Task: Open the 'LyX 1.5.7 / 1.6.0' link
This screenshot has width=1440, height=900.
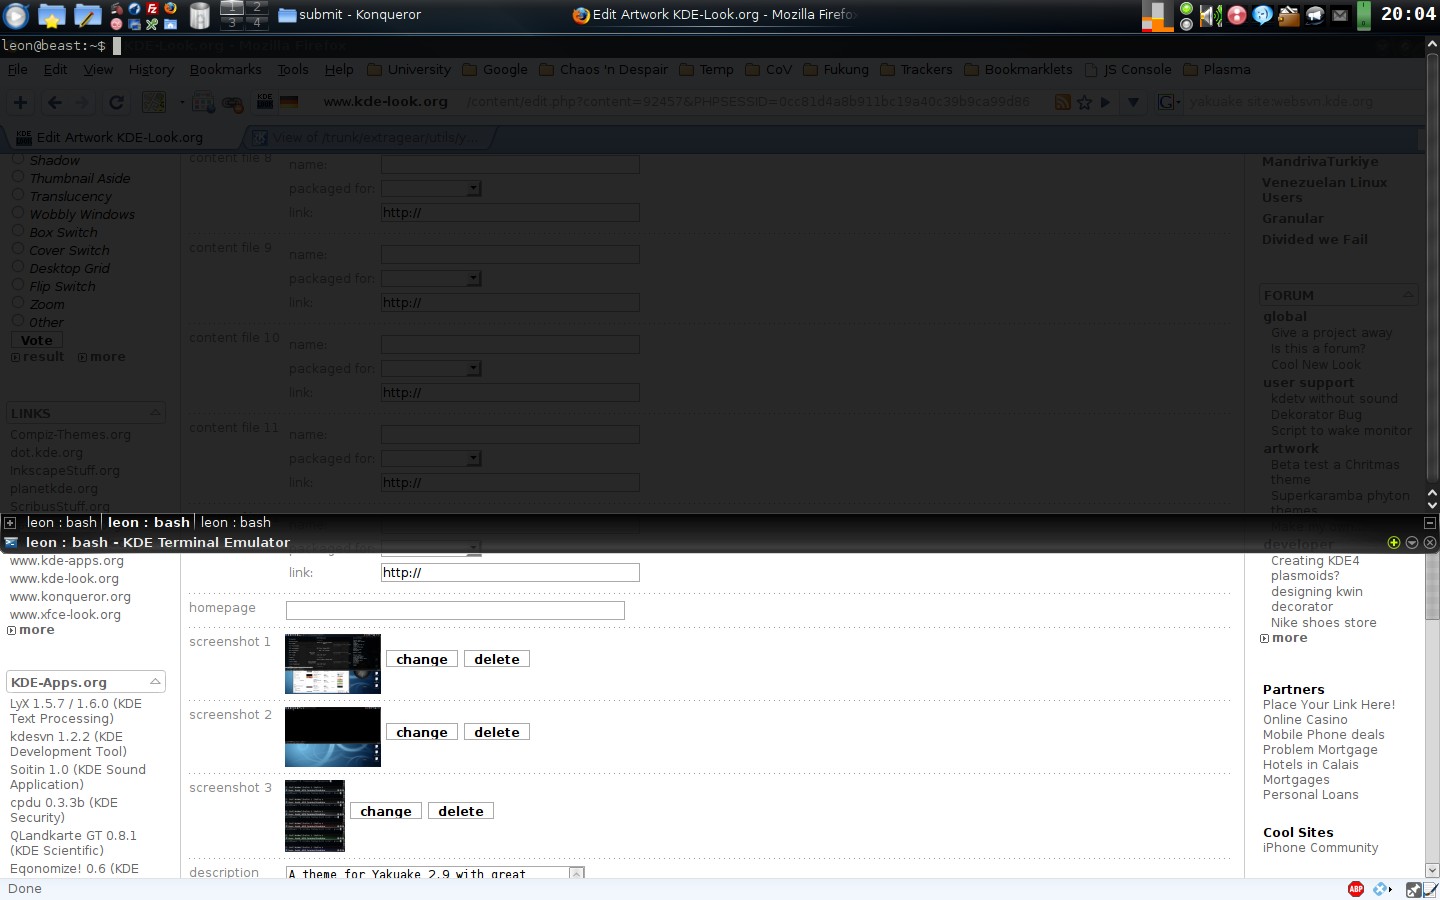Action: click(x=76, y=711)
